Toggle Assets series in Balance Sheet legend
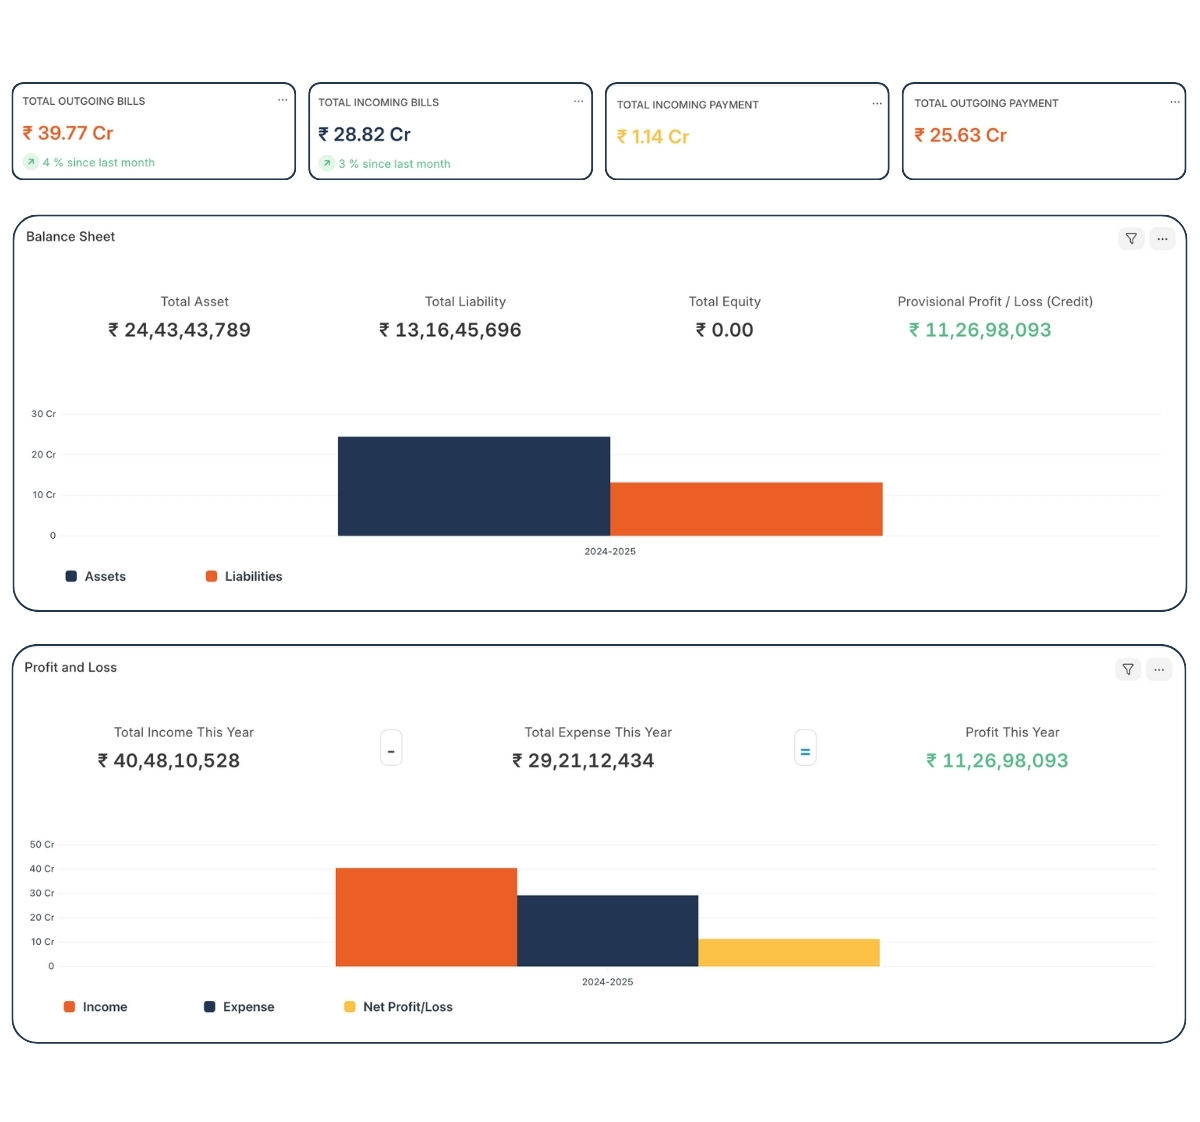 (x=96, y=577)
